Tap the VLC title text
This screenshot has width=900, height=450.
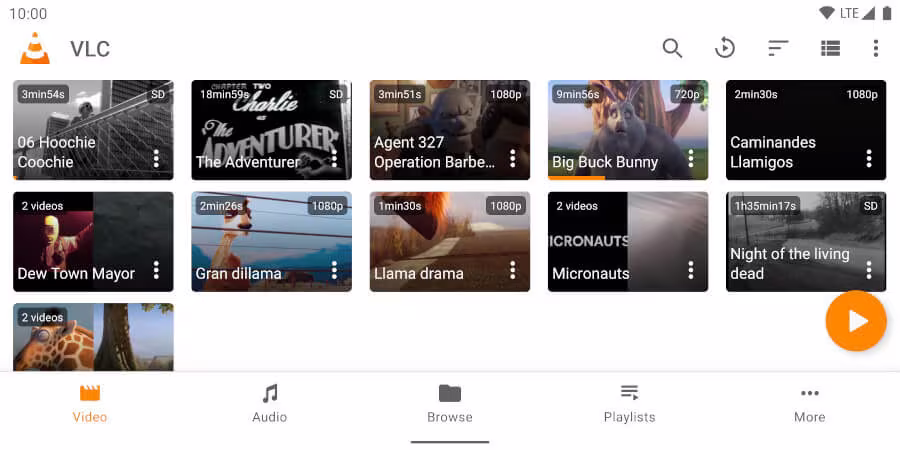[90, 49]
